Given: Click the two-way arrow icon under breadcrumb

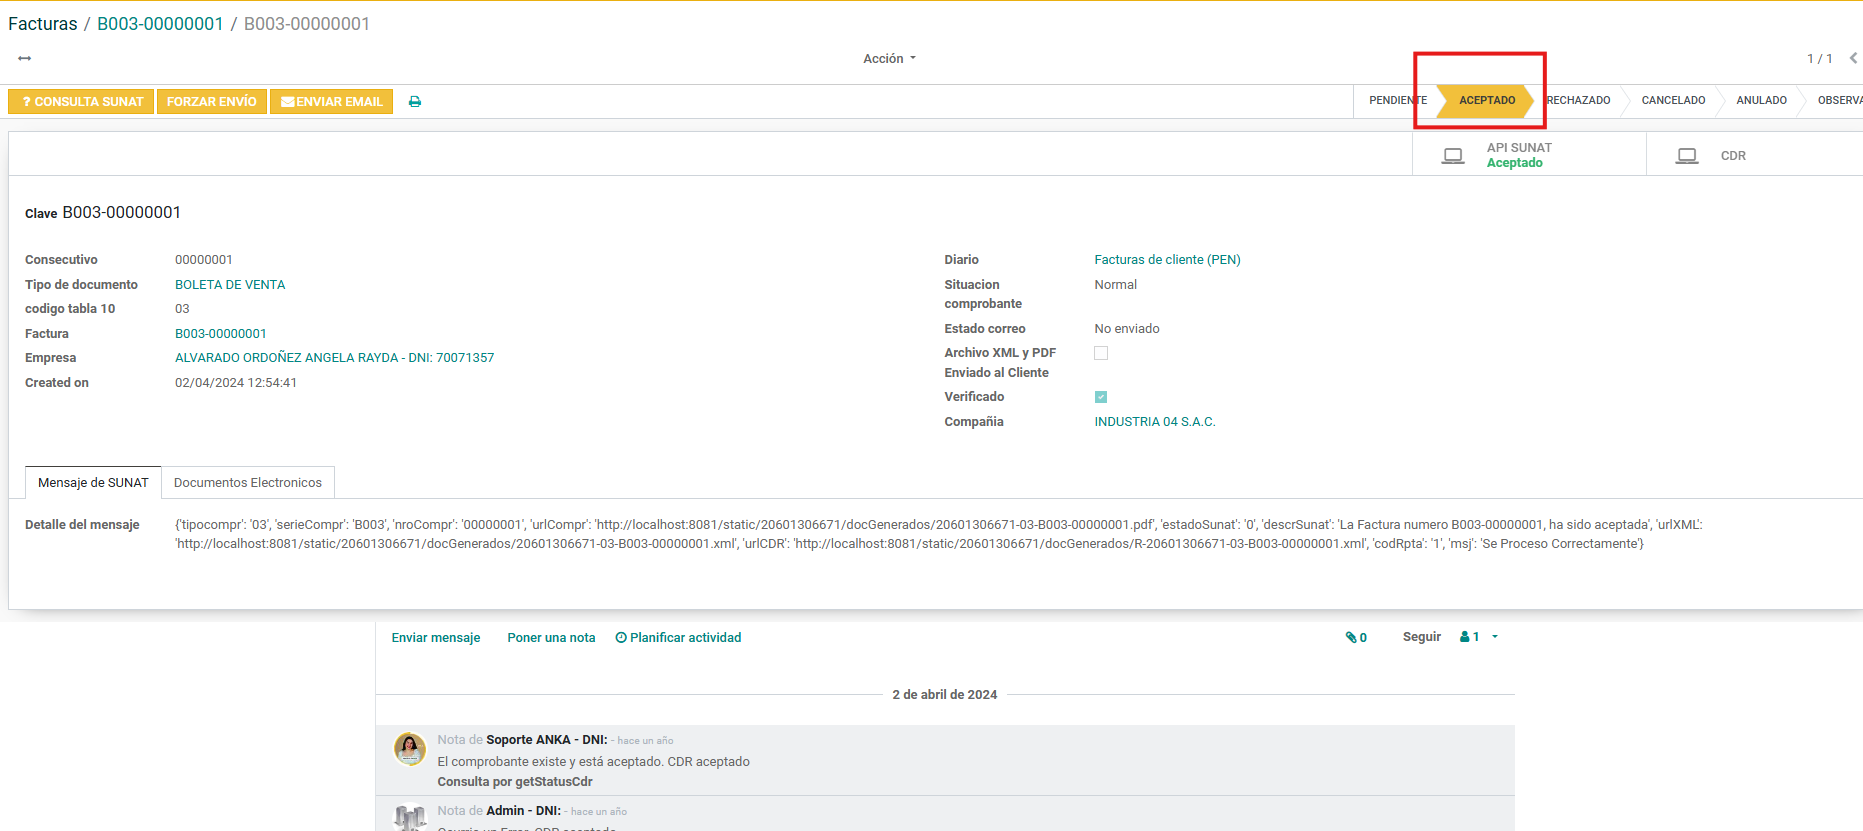Looking at the screenshot, I should tap(25, 59).
